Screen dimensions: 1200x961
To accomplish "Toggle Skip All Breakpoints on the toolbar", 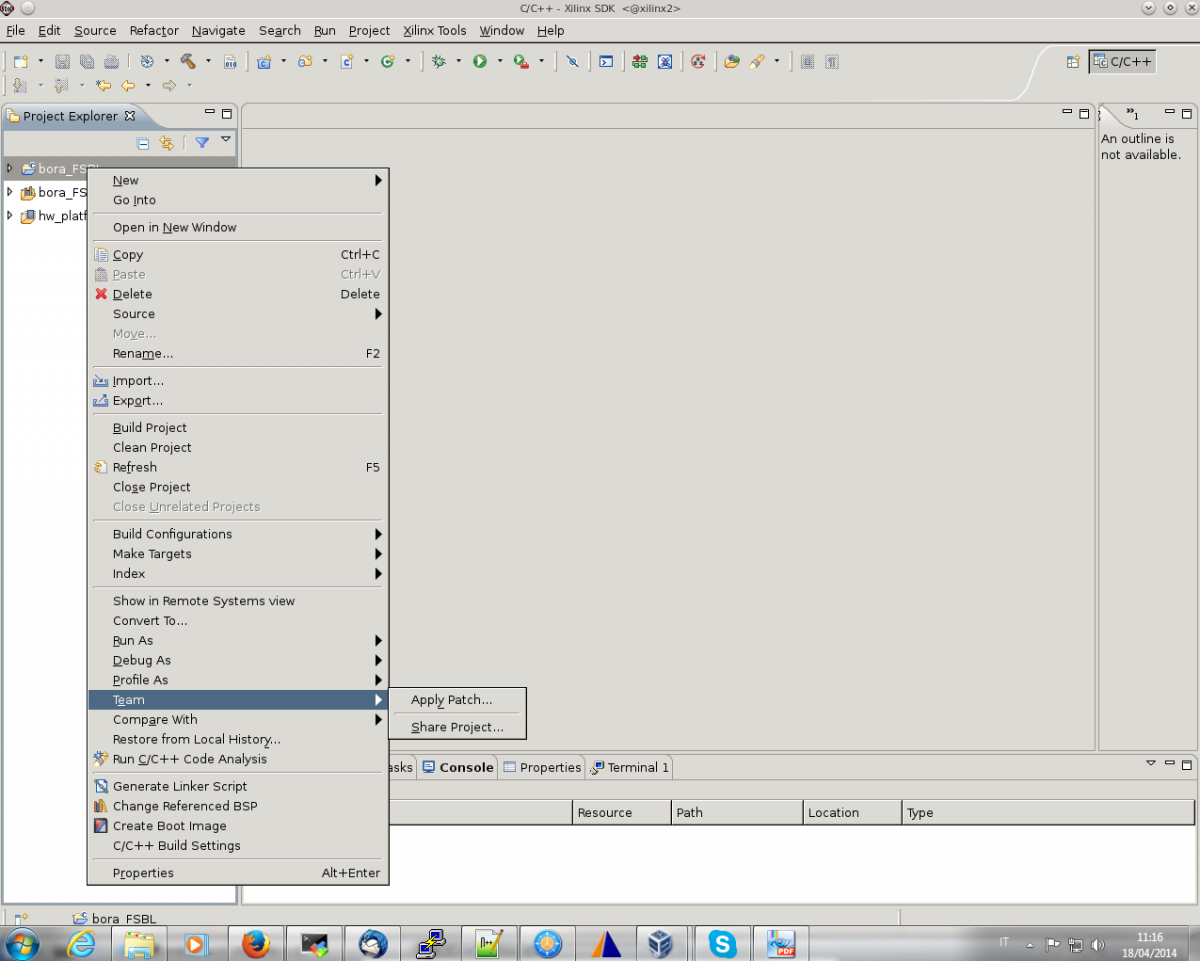I will click(573, 61).
